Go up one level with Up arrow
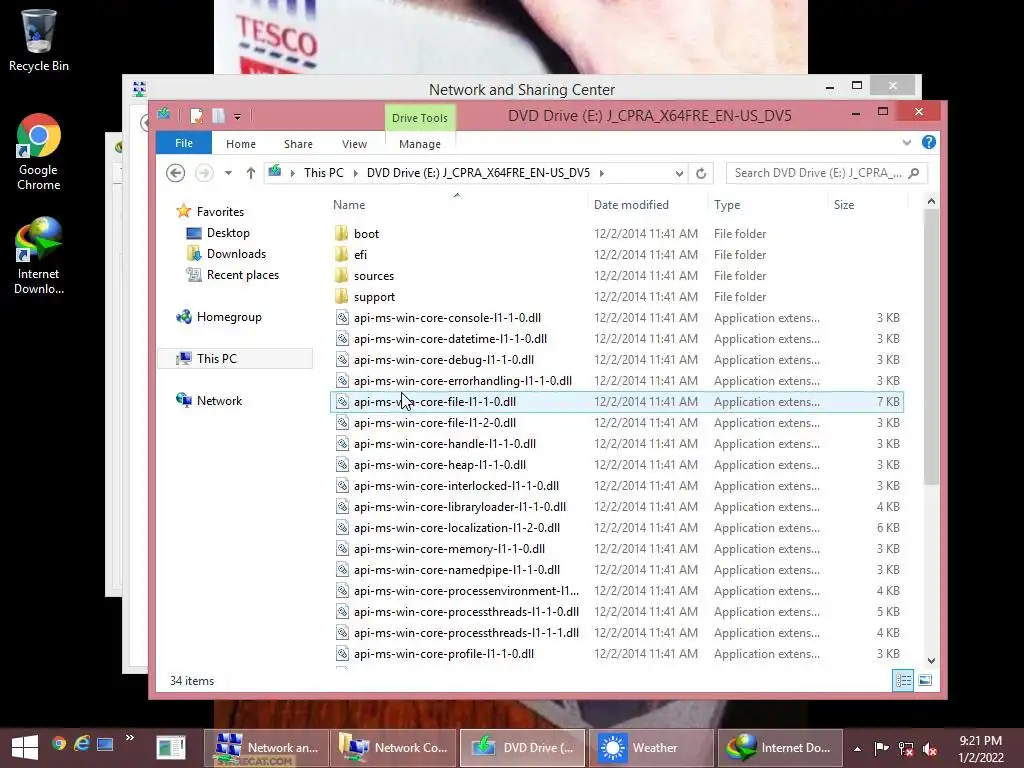Screen dimensions: 1024x768 (x=251, y=173)
